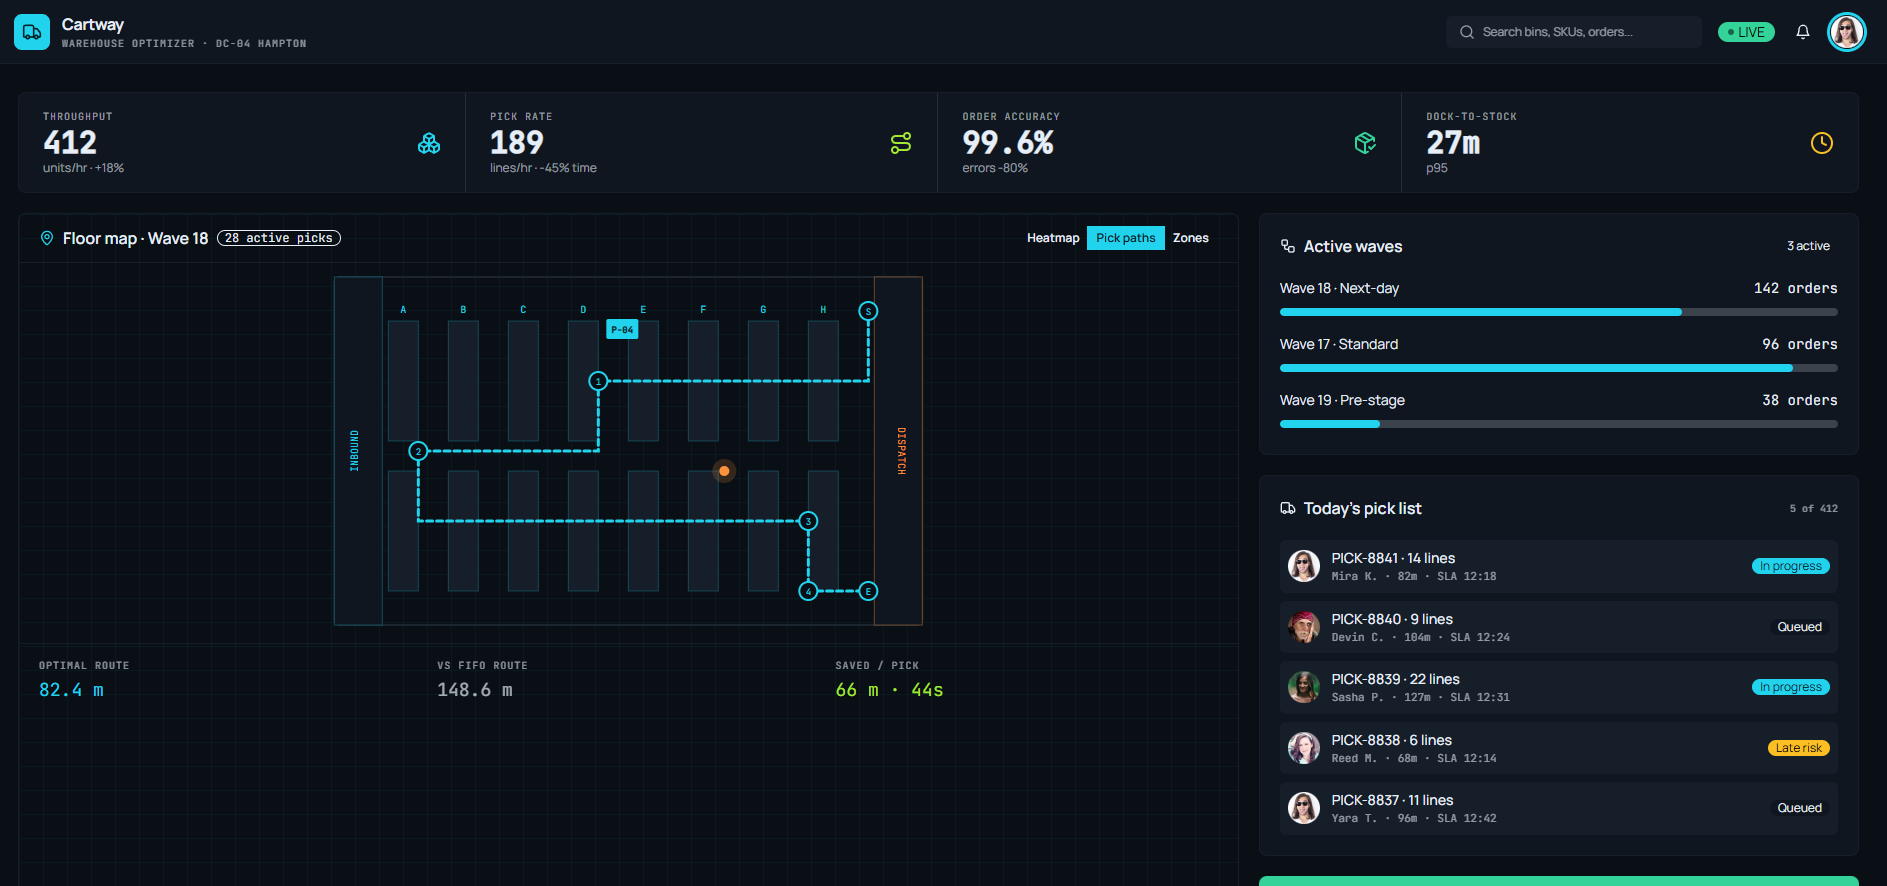Focus the Search bins, SKUs, orders field

point(1573,32)
